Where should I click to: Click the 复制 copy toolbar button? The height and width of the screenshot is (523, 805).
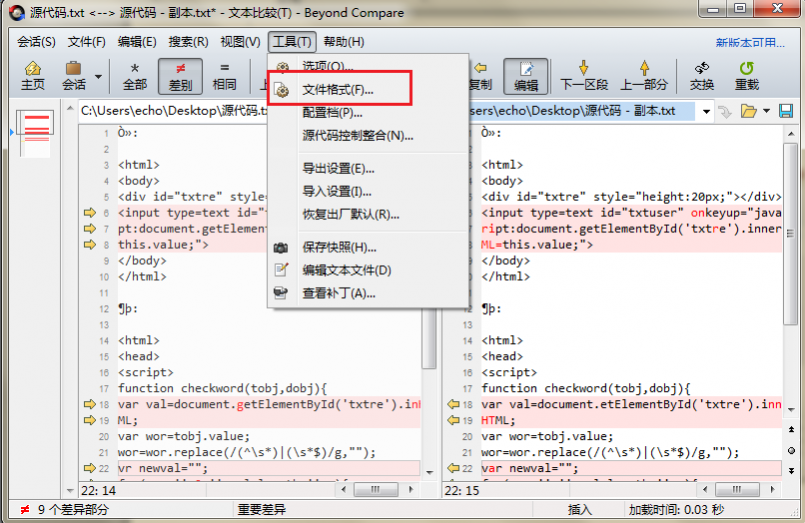481,75
